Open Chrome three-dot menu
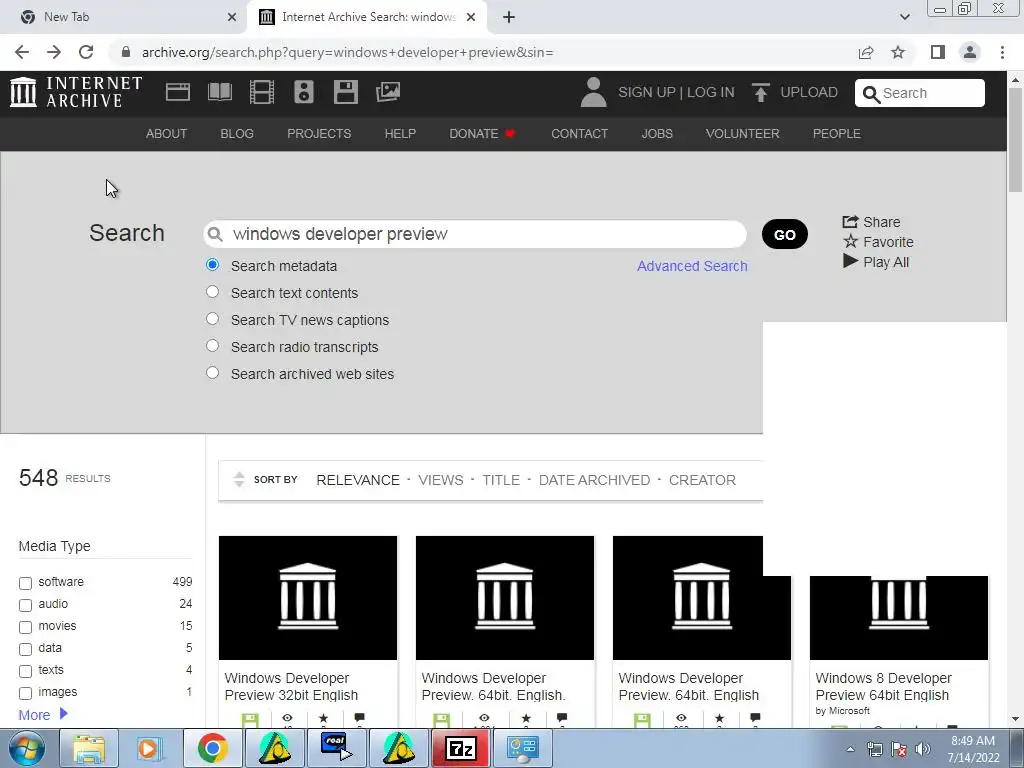Screen dimensions: 1024x768 [1002, 52]
